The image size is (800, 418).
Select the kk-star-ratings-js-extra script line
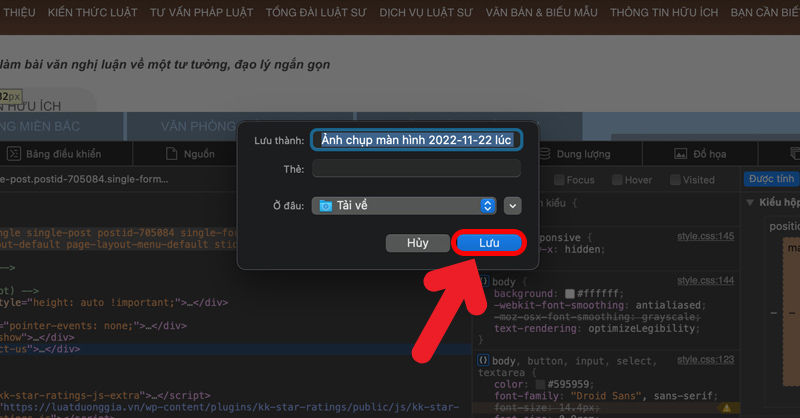coord(105,396)
